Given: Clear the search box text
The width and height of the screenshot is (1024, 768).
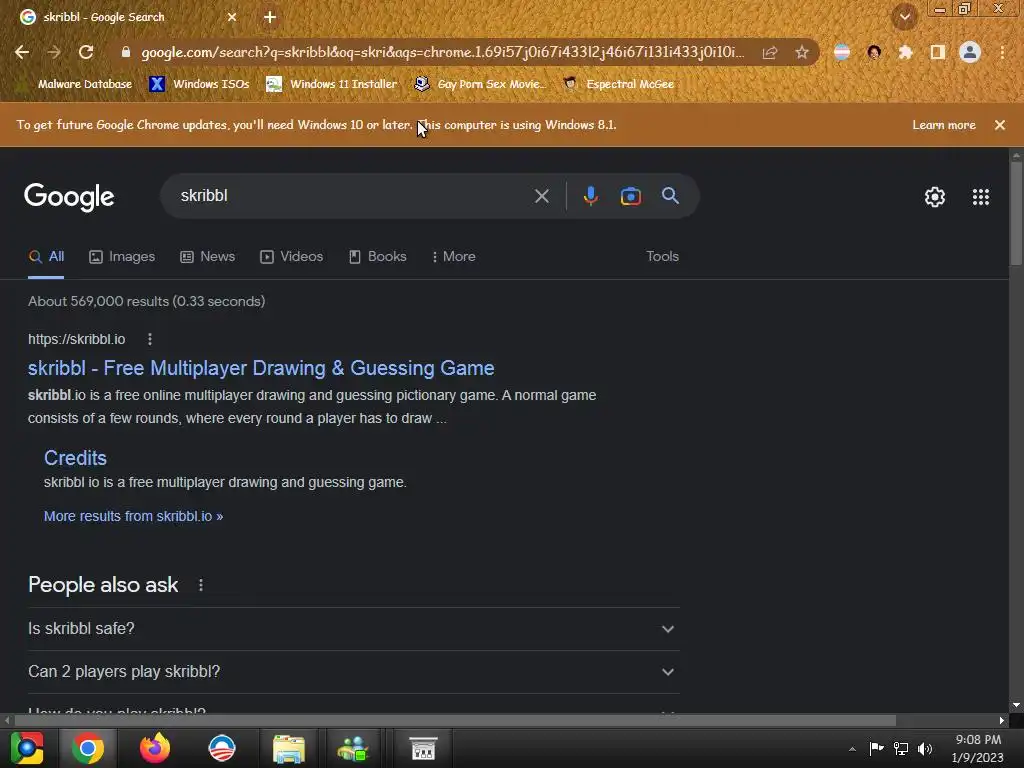Looking at the screenshot, I should [x=541, y=196].
